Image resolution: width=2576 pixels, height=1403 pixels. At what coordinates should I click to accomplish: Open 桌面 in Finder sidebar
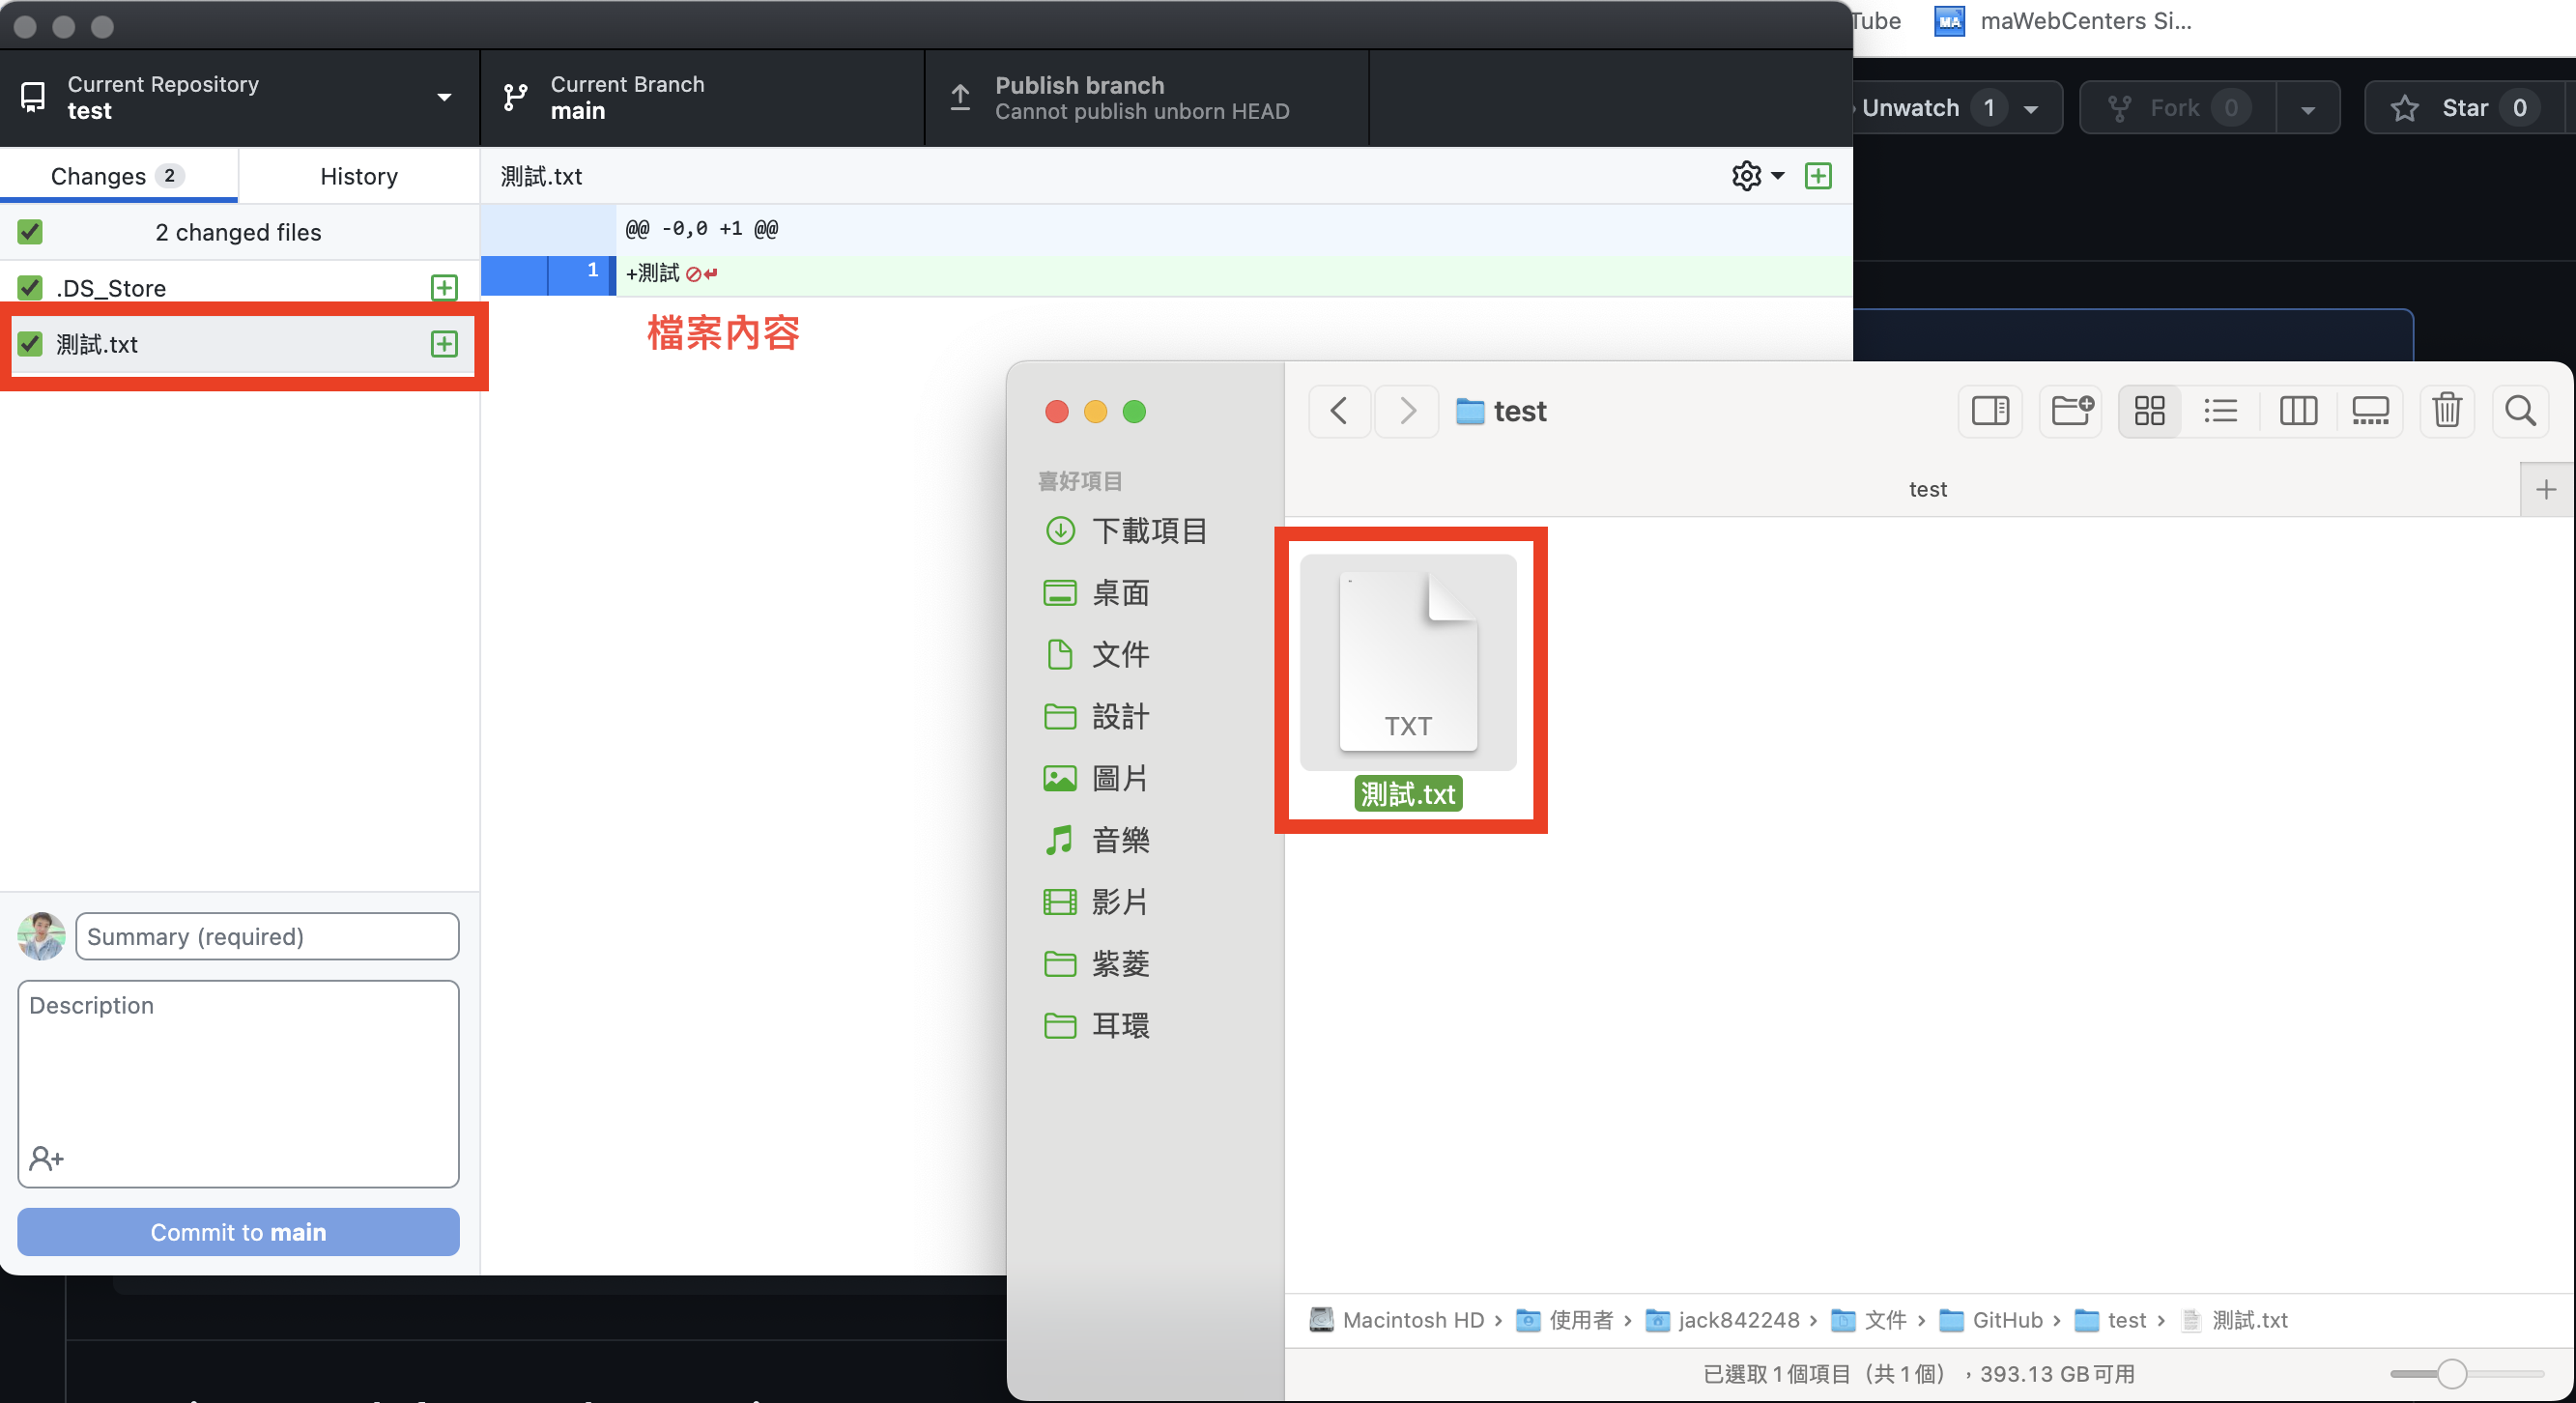pyautogui.click(x=1097, y=592)
